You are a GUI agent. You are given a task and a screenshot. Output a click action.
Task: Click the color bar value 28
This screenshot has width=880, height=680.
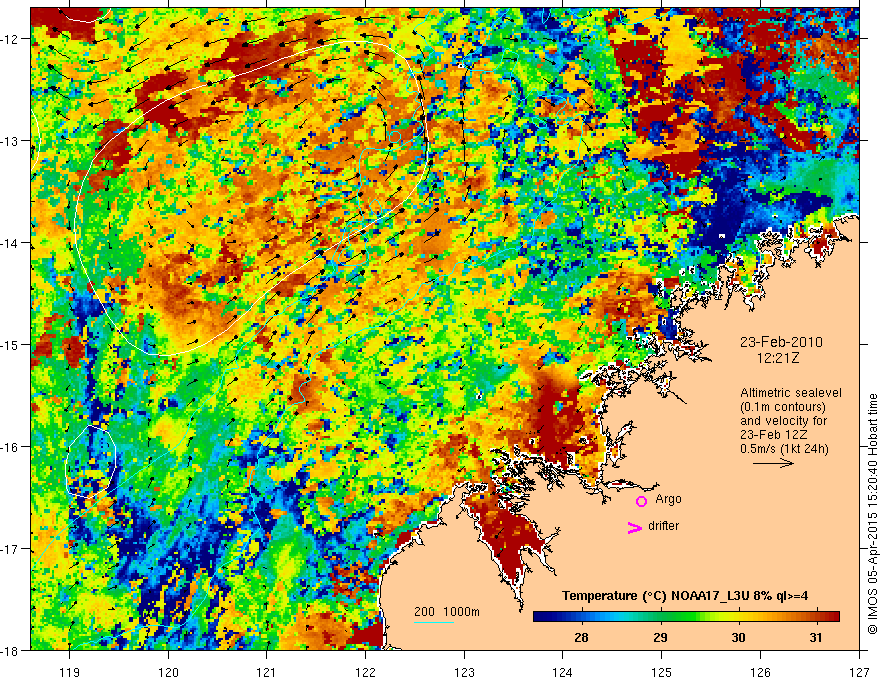581,638
